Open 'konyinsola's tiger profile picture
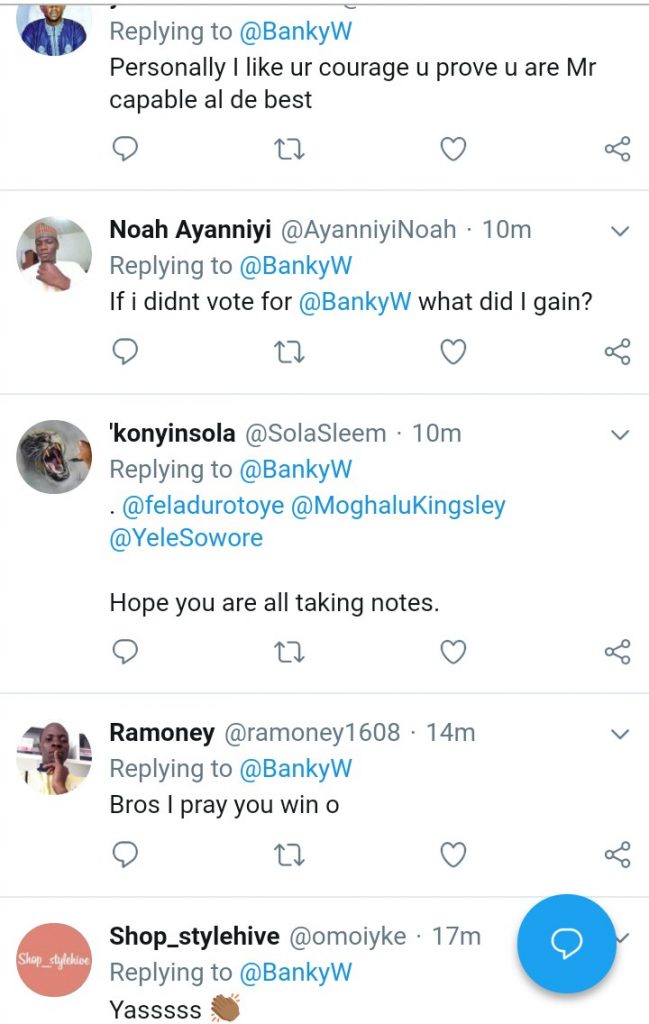Screen dimensions: 649x1024 pos(54,456)
